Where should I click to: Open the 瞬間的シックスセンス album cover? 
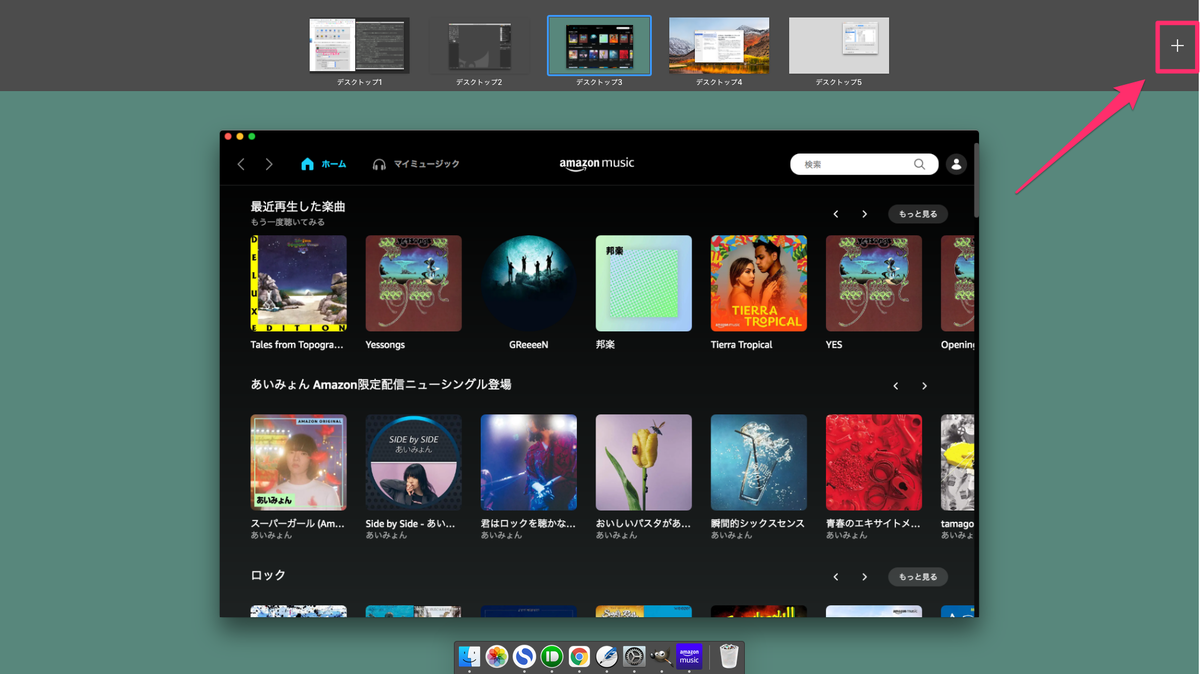point(759,463)
